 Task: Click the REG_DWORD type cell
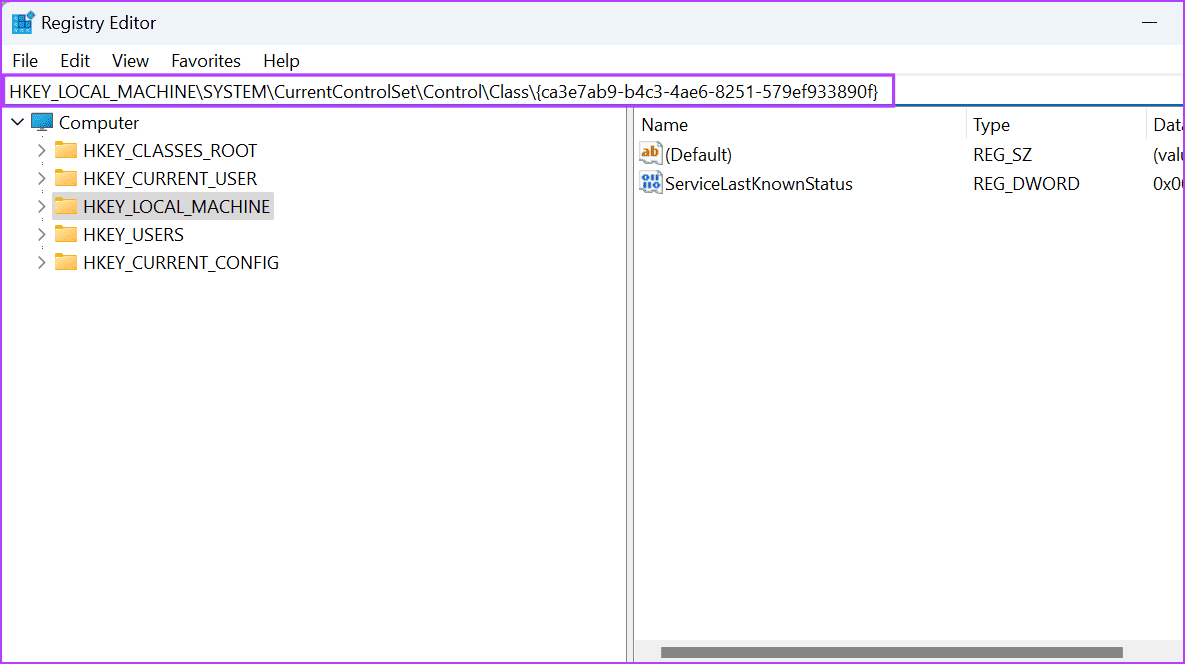tap(1026, 184)
